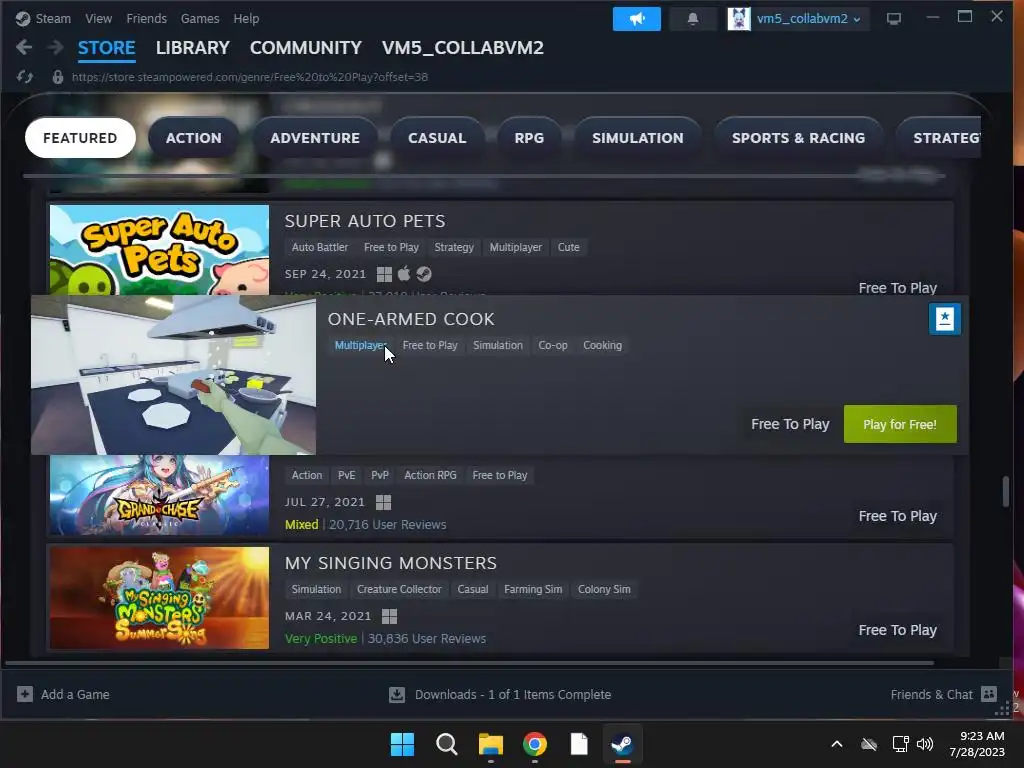Screen dimensions: 1024x768
Task: Open the Grand Chase thumbnail
Action: point(159,495)
